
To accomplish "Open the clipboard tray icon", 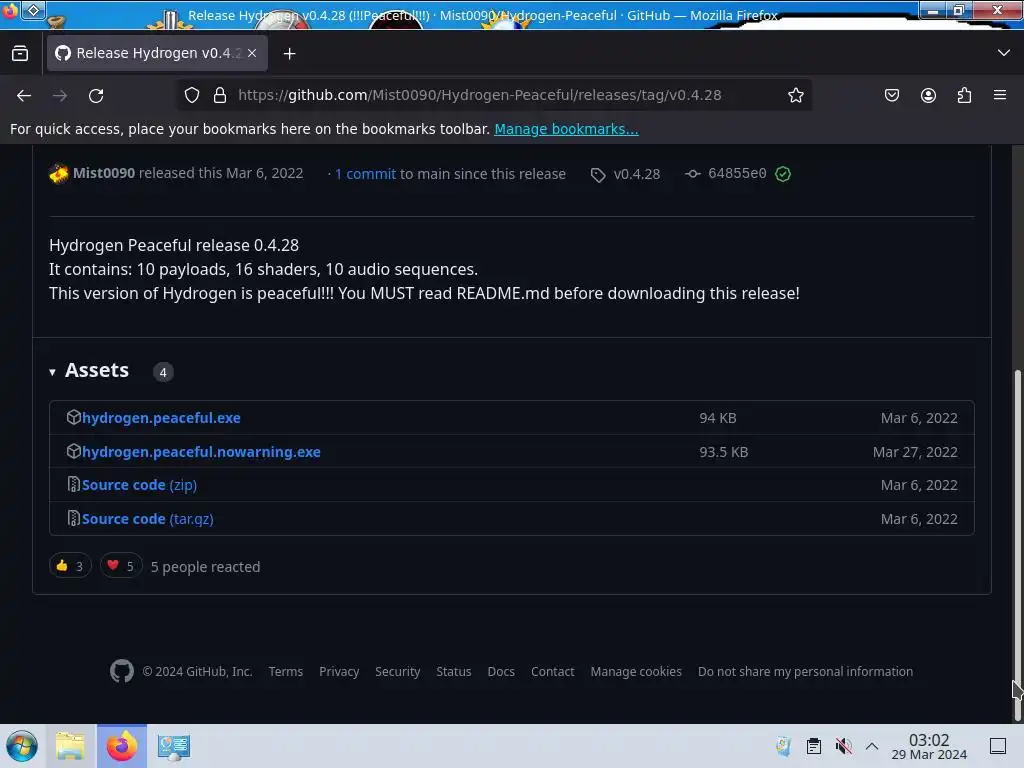I will click(814, 746).
